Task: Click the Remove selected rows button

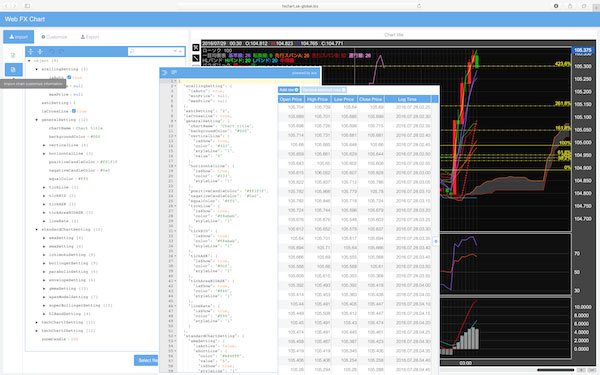Action: pos(324,90)
